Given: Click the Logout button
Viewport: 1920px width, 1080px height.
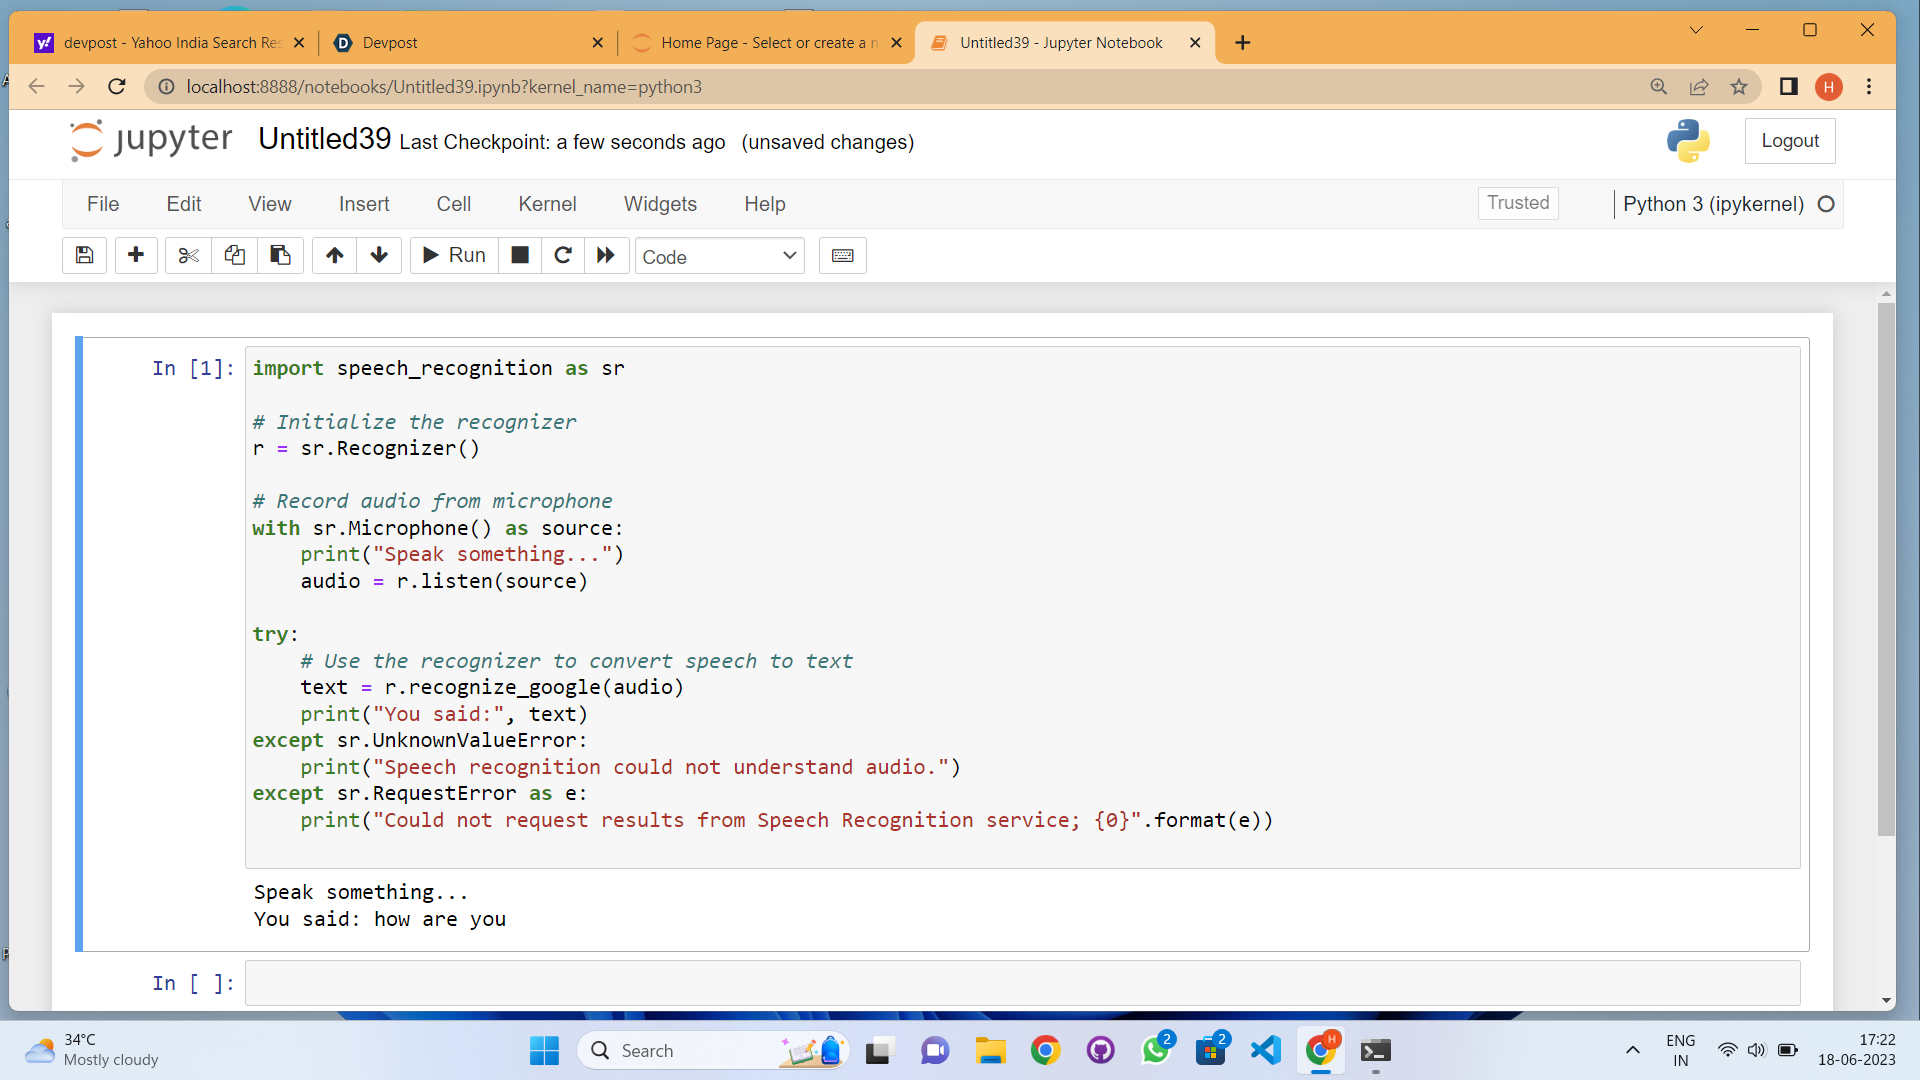Looking at the screenshot, I should click(x=1789, y=141).
